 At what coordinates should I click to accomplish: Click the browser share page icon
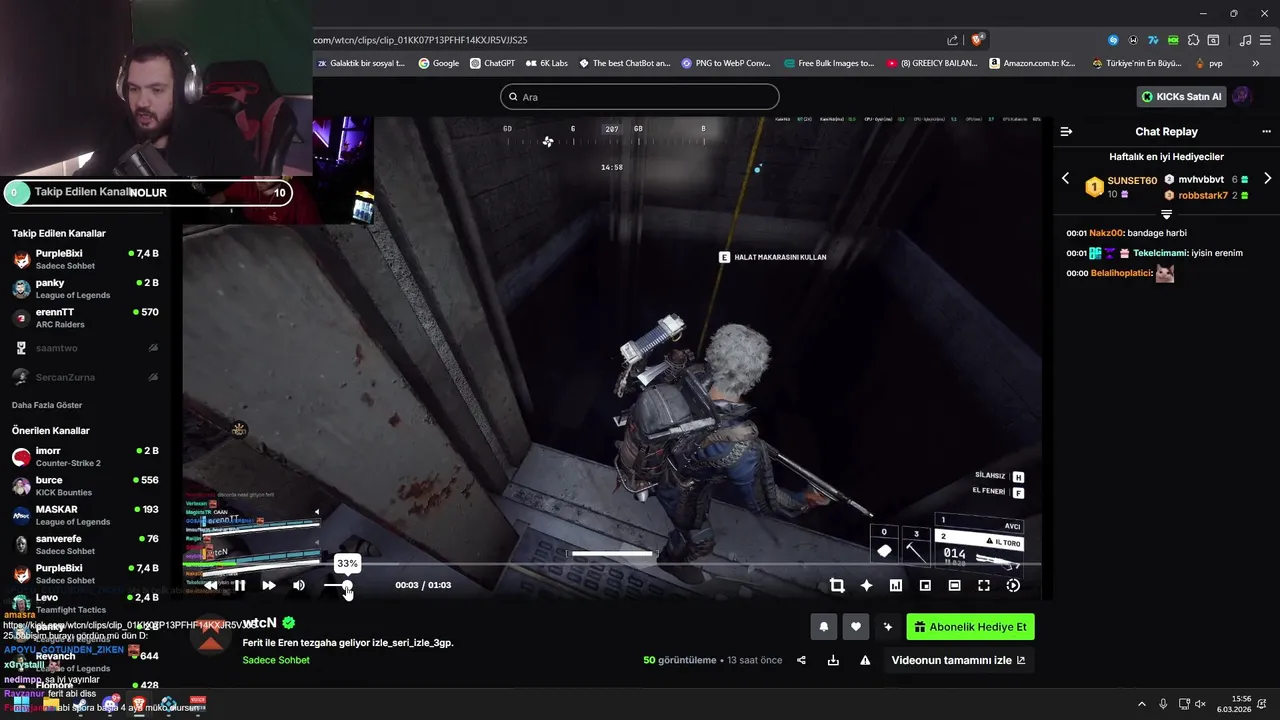click(952, 40)
